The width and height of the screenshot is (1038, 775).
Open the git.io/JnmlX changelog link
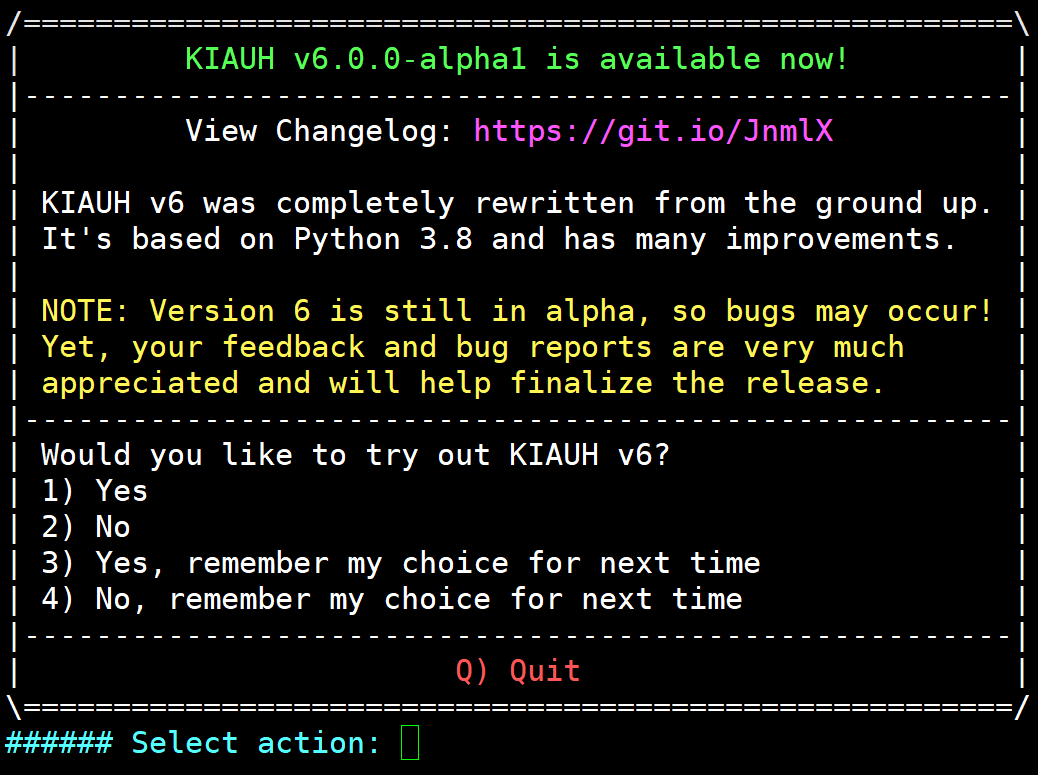tap(653, 131)
